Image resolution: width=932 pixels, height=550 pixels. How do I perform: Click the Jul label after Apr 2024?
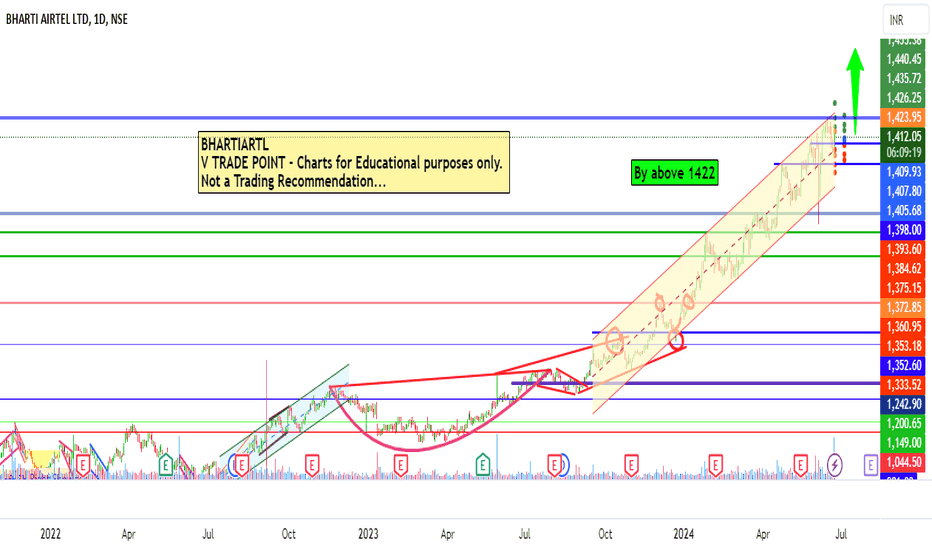[841, 534]
